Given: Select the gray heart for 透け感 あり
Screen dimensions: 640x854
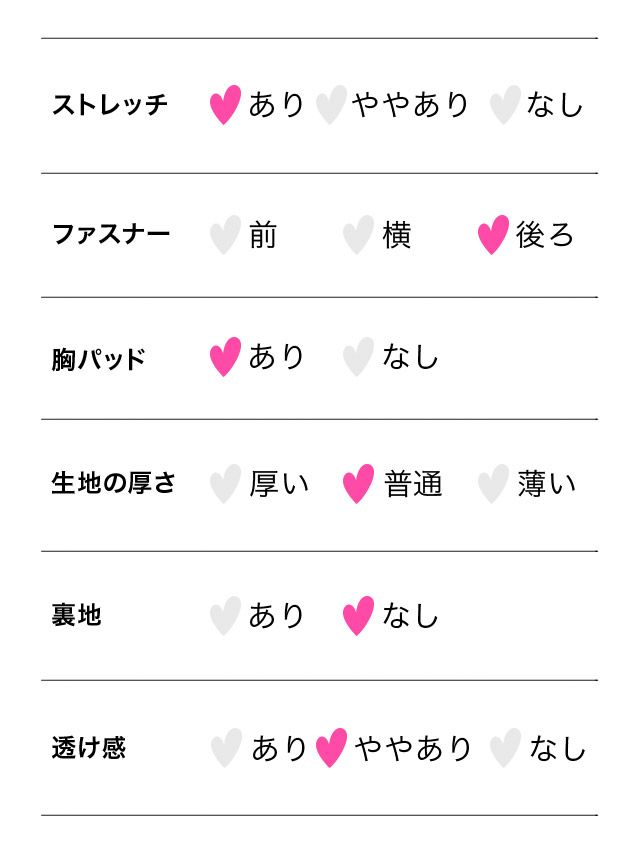Looking at the screenshot, I should (x=227, y=748).
